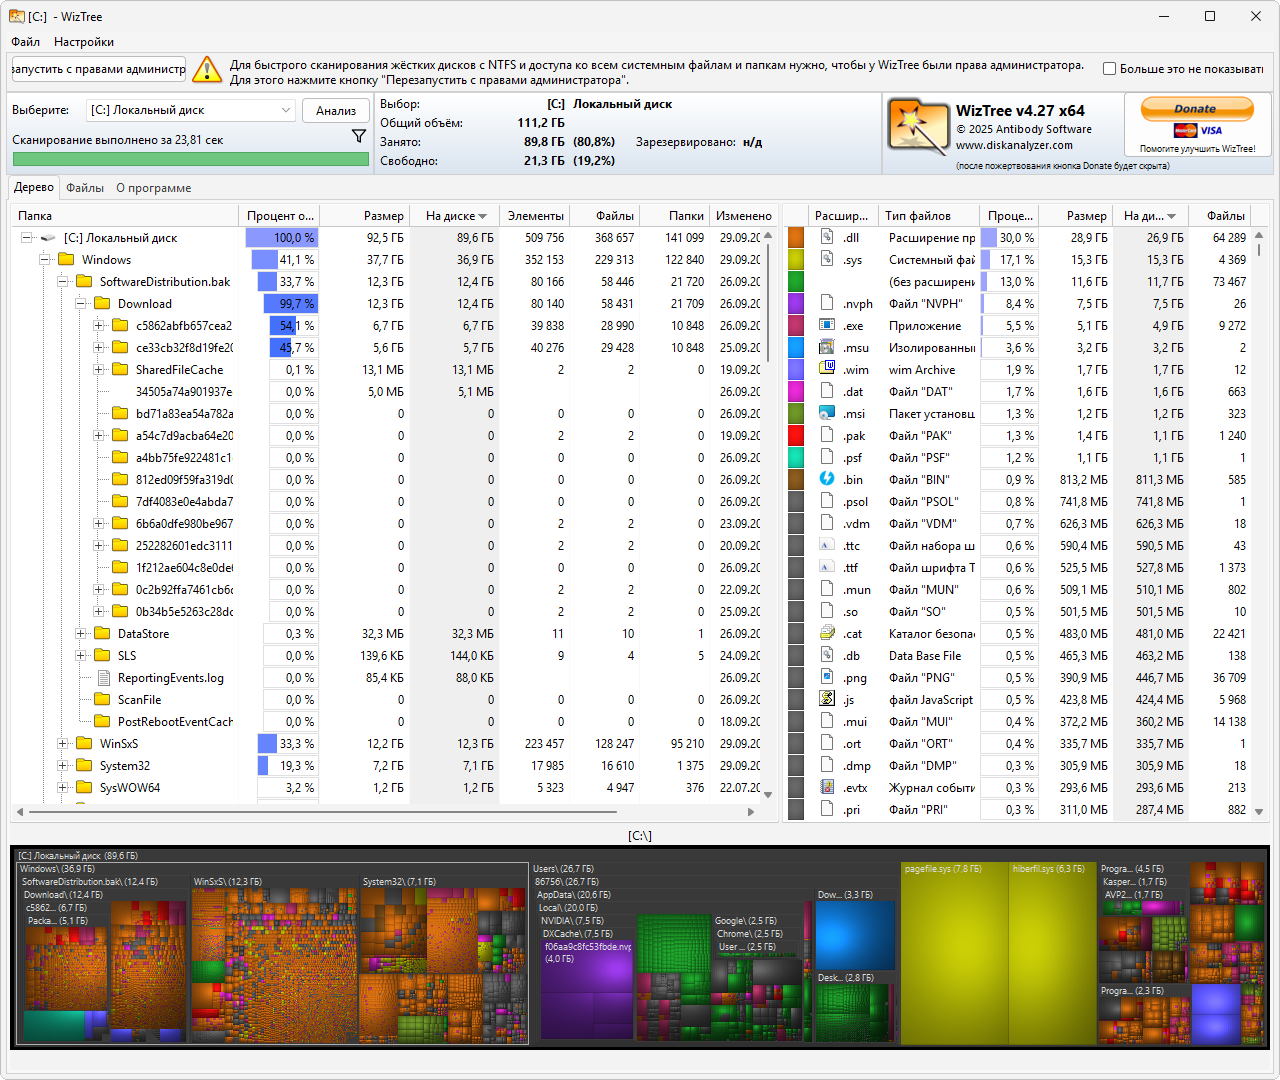Image resolution: width=1280 pixels, height=1080 pixels.
Task: Click the purple .nvph color swatch
Action: [x=796, y=304]
